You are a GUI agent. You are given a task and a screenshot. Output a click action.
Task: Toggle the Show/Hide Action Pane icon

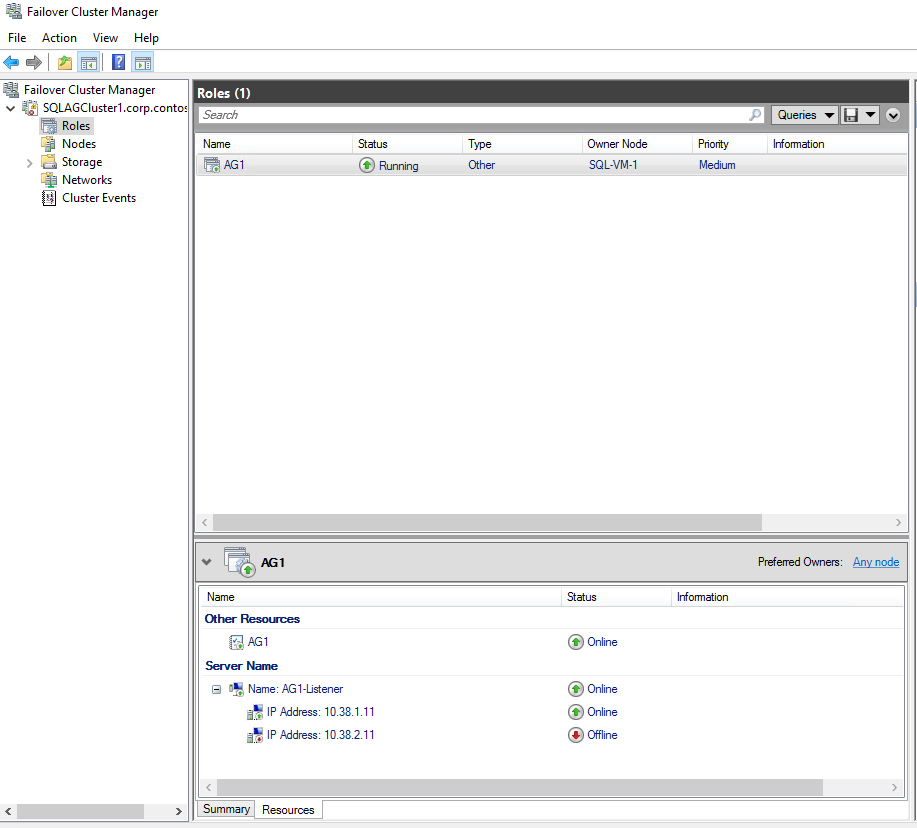click(143, 63)
